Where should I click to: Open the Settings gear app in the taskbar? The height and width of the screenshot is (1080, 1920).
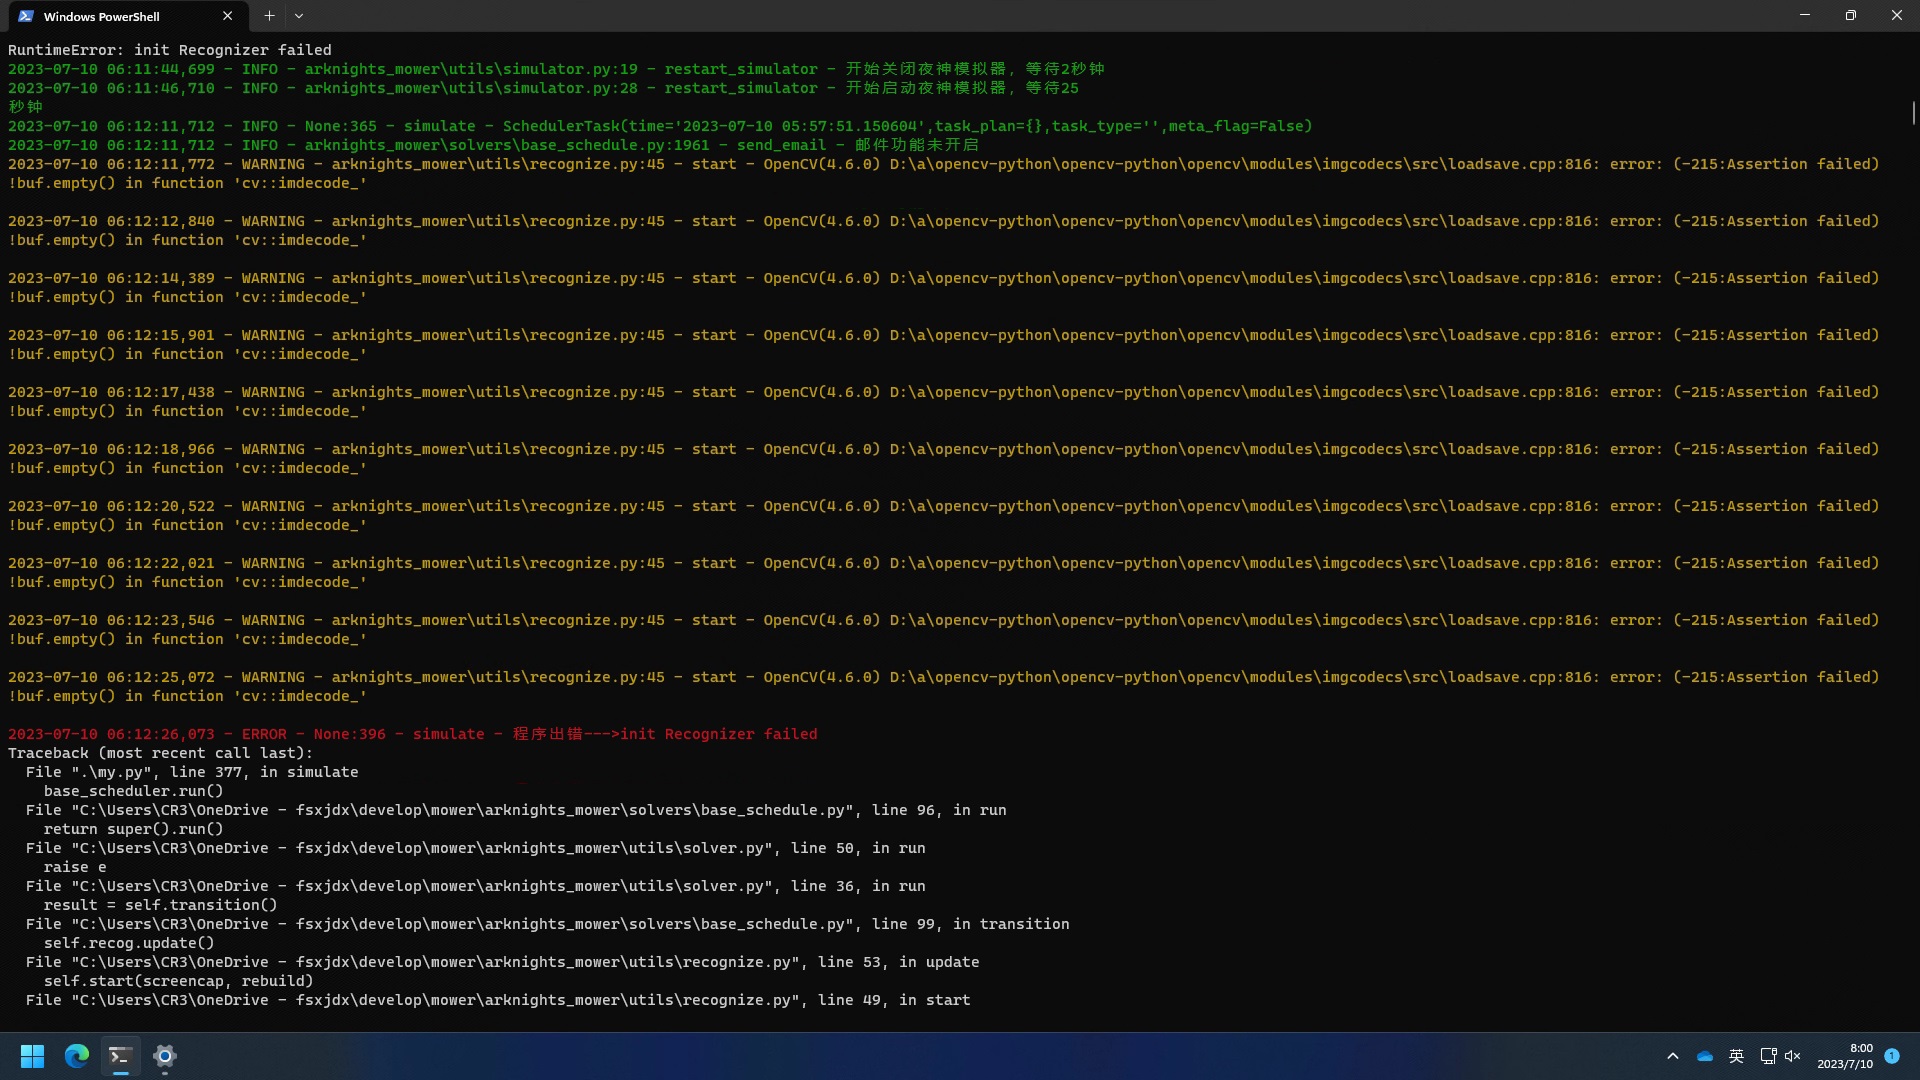pyautogui.click(x=165, y=1056)
